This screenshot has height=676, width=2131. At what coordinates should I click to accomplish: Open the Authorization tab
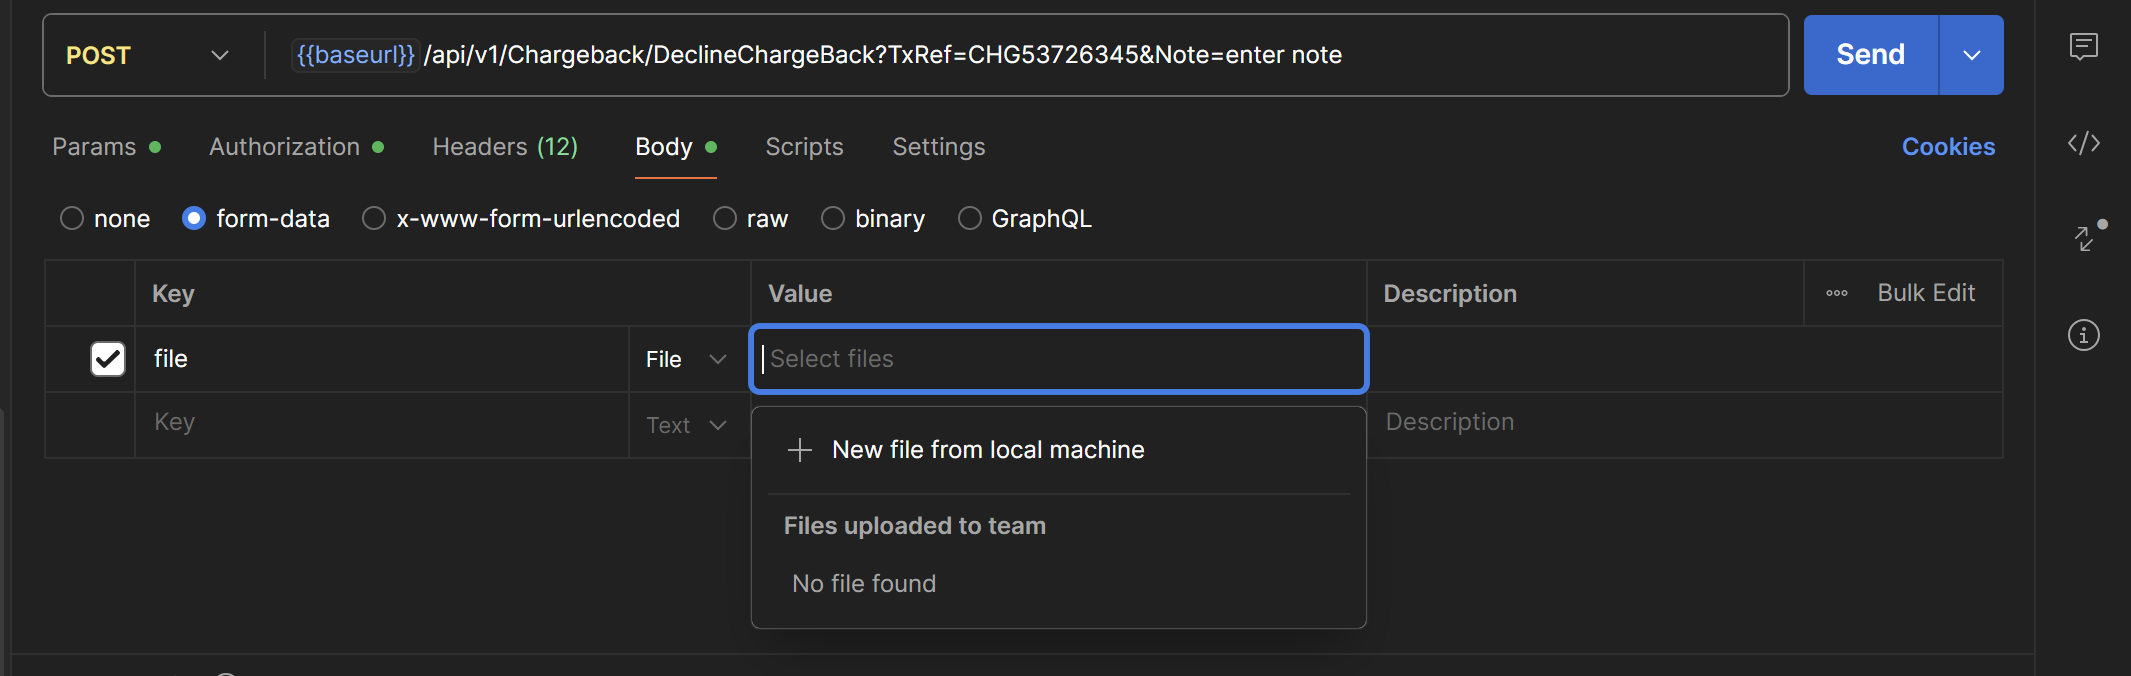pos(285,147)
